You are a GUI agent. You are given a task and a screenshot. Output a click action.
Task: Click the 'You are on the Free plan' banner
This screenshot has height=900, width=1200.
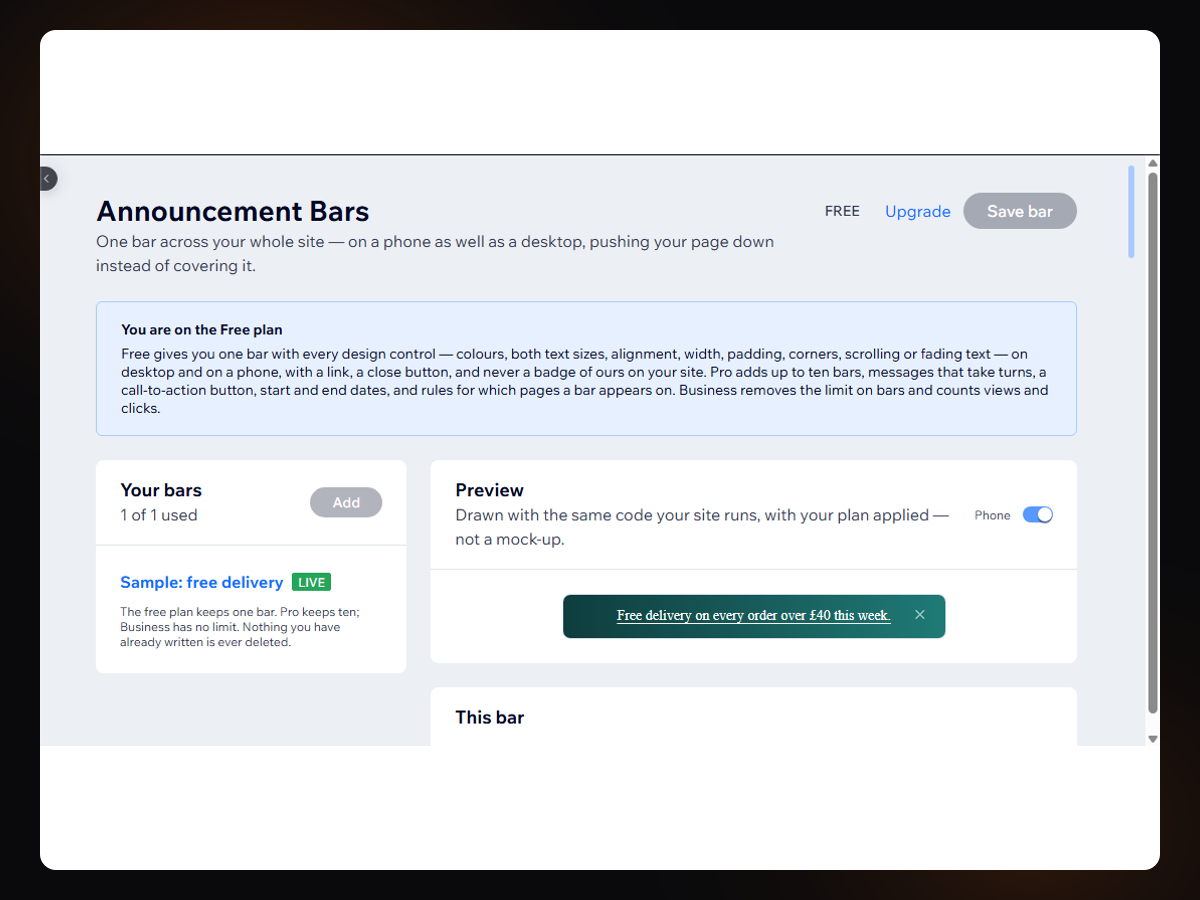(x=586, y=369)
